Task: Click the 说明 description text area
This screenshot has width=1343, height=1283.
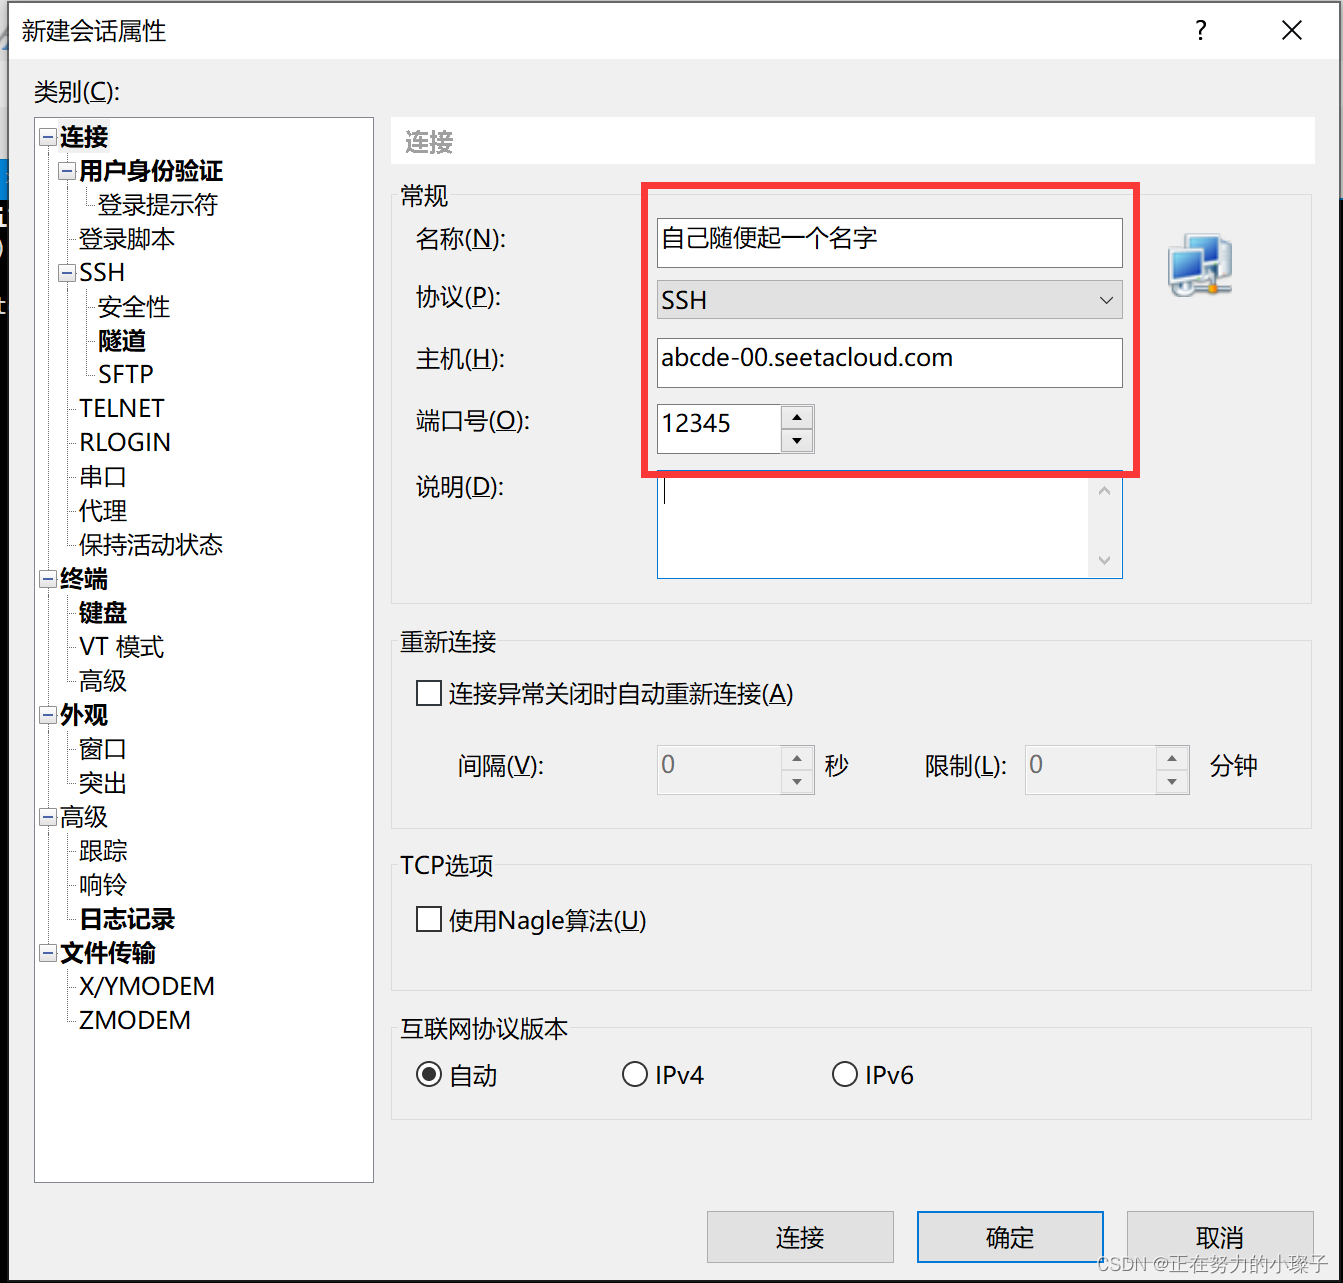Action: tap(872, 525)
